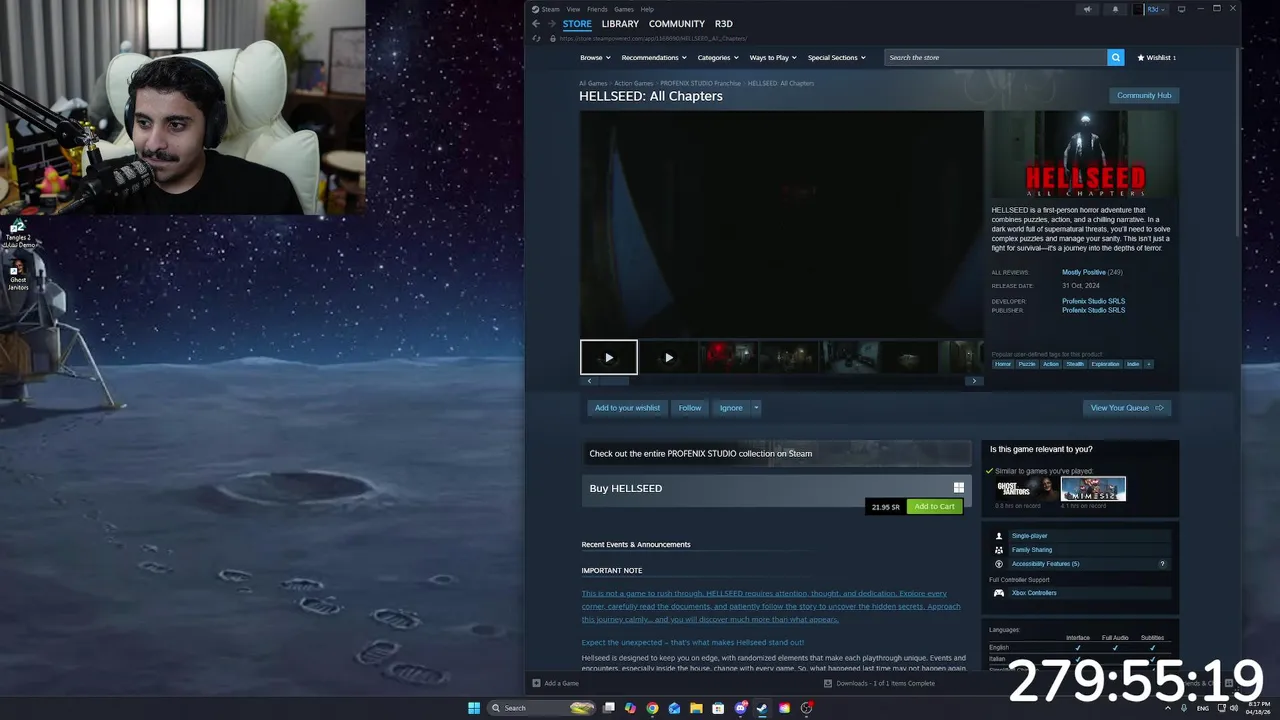Go back with Steam's back arrow

click(x=536, y=24)
